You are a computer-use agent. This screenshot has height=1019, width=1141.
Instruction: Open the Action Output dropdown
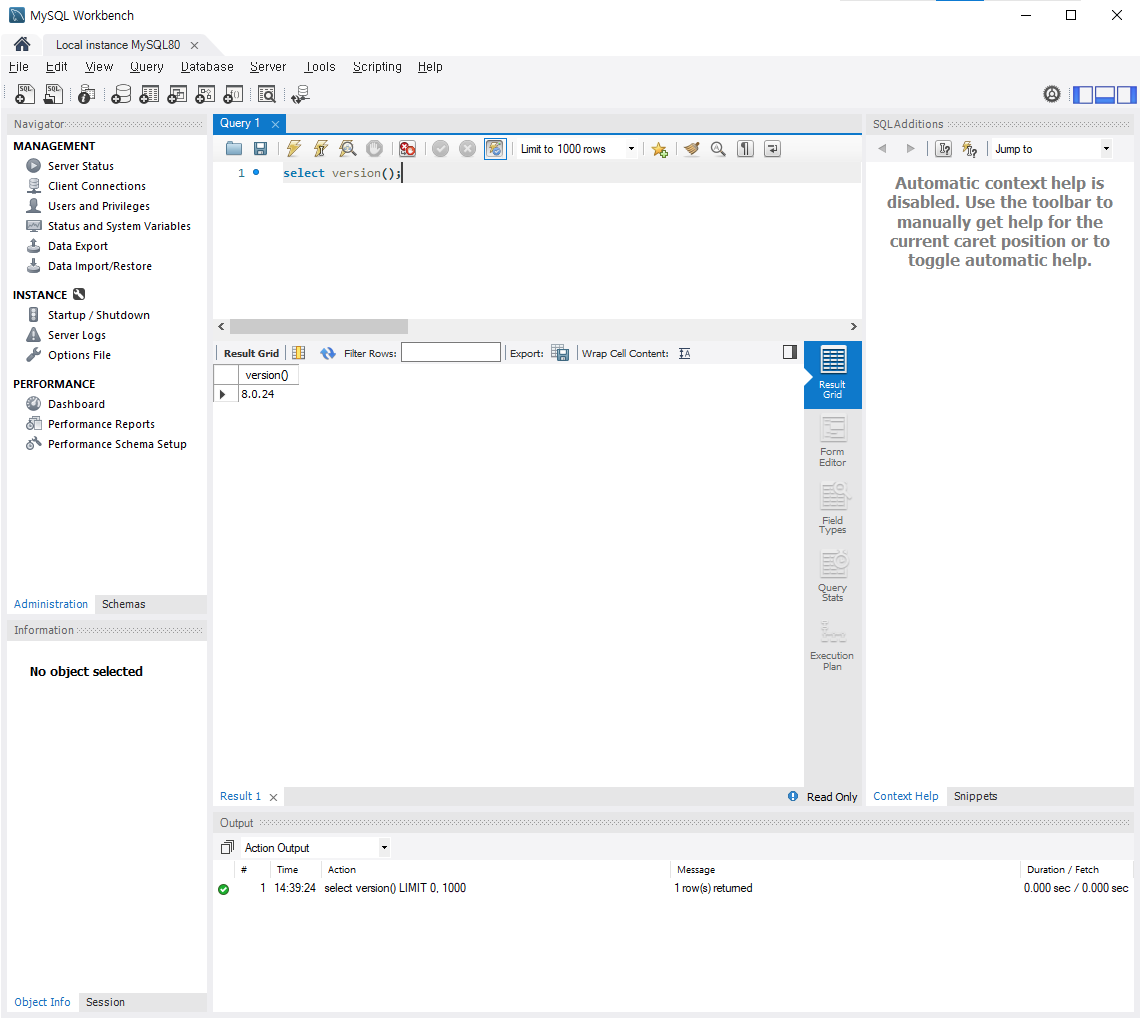tap(316, 847)
